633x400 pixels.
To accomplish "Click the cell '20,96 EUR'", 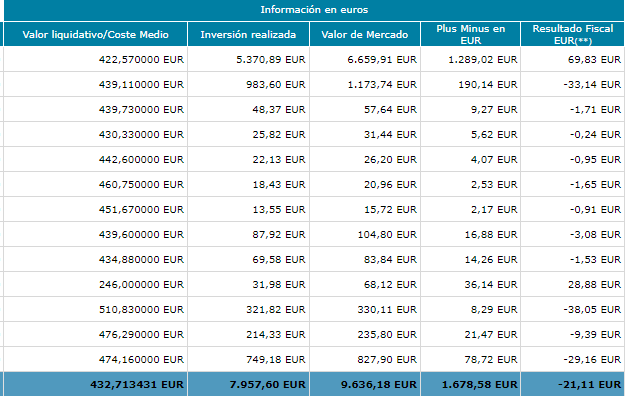I will click(365, 184).
